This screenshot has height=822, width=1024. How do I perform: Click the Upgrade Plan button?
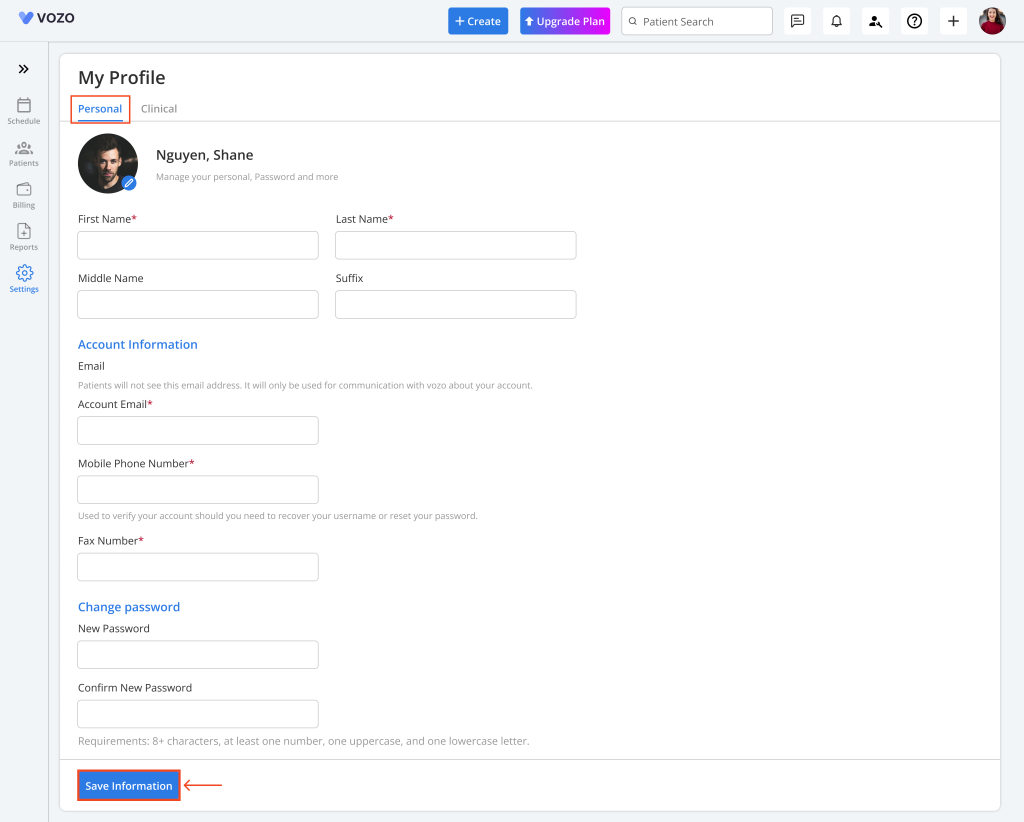[565, 21]
